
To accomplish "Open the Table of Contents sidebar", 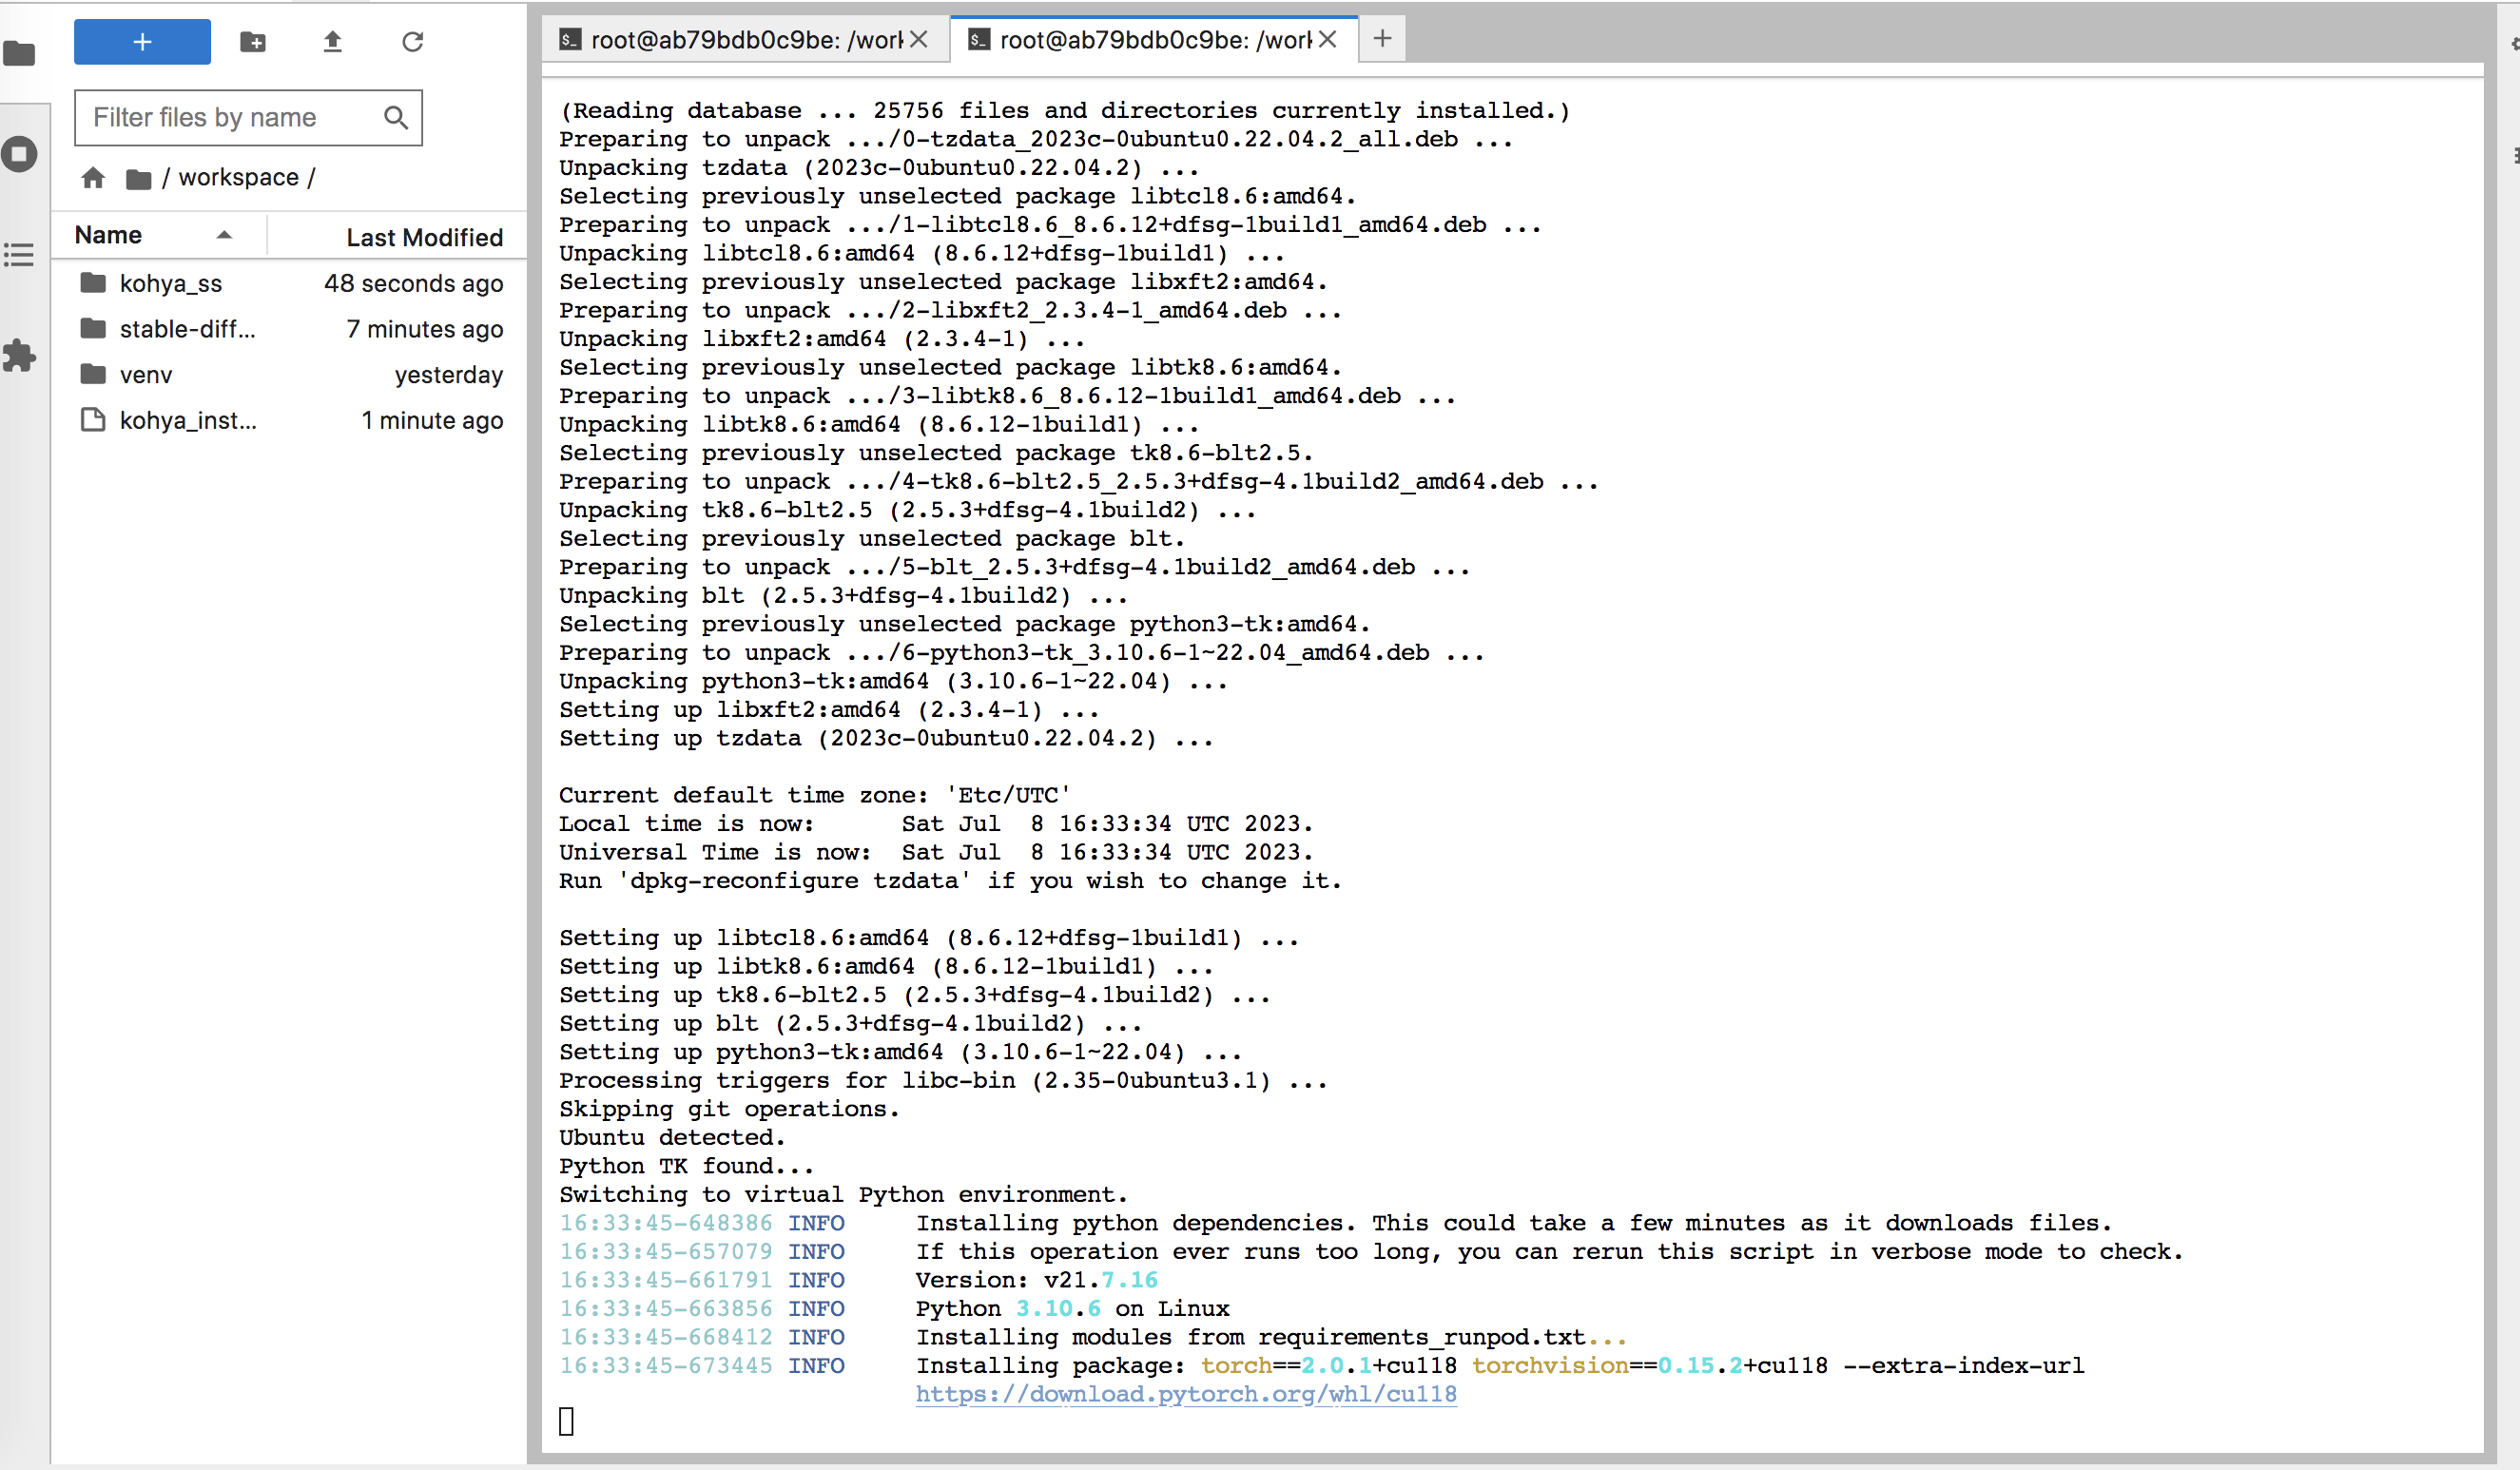I will (20, 255).
